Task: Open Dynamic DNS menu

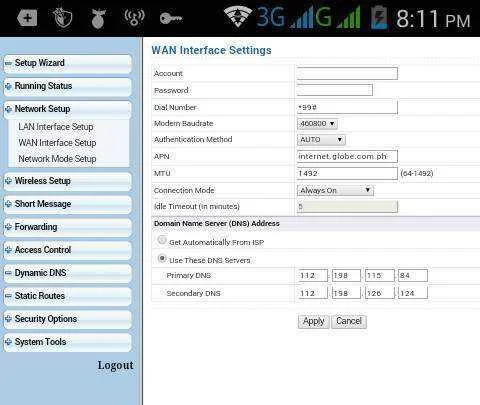Action: click(68, 273)
